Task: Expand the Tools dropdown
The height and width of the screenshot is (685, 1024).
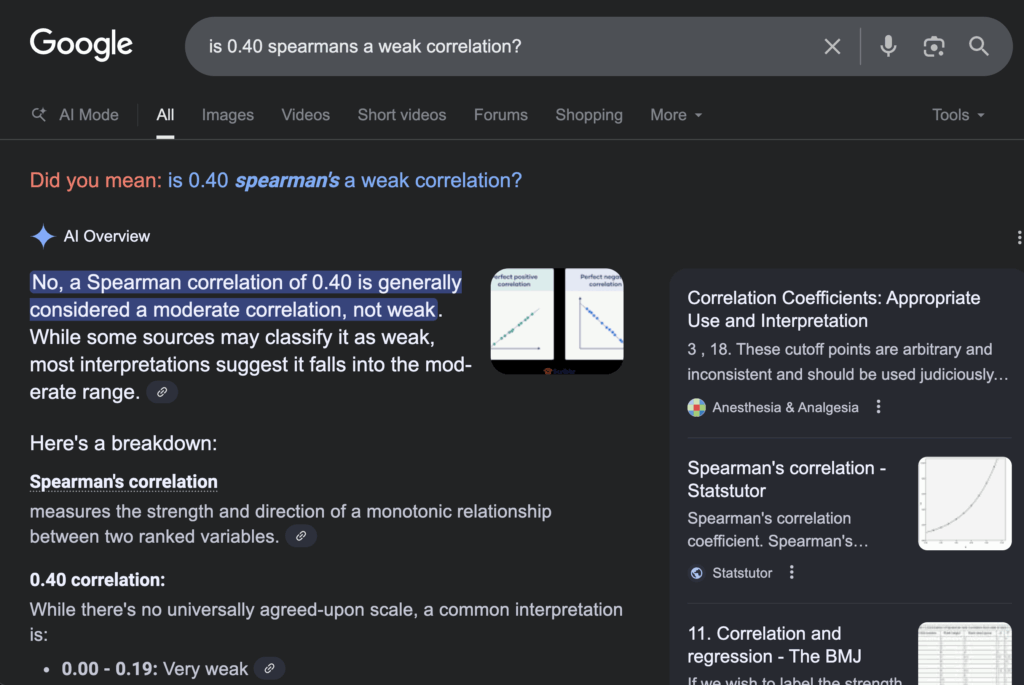Action: 957,115
